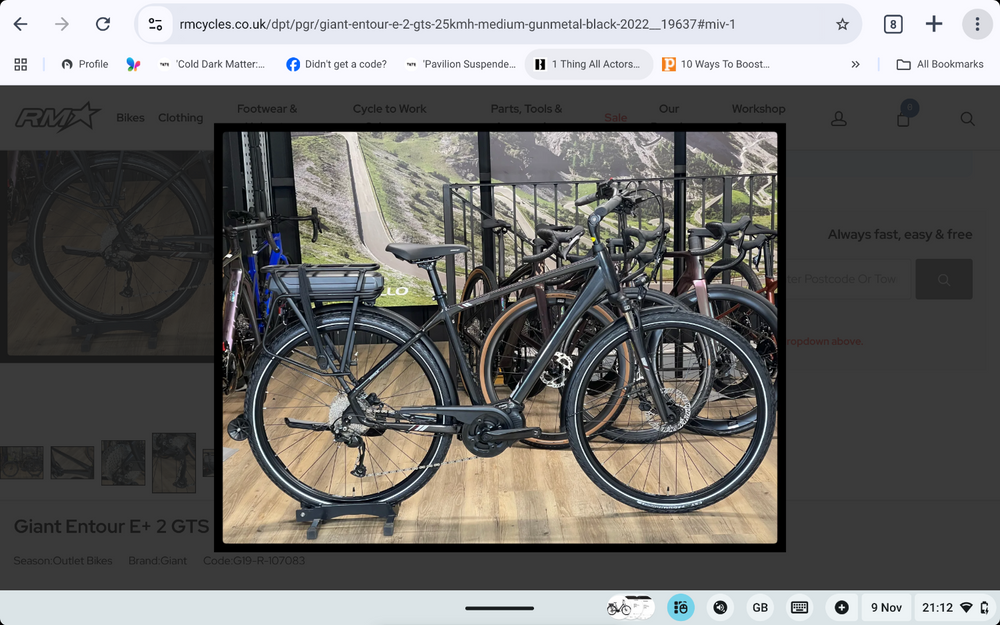The image size is (1000, 625).
Task: Open the Bikes menu
Action: coord(130,117)
